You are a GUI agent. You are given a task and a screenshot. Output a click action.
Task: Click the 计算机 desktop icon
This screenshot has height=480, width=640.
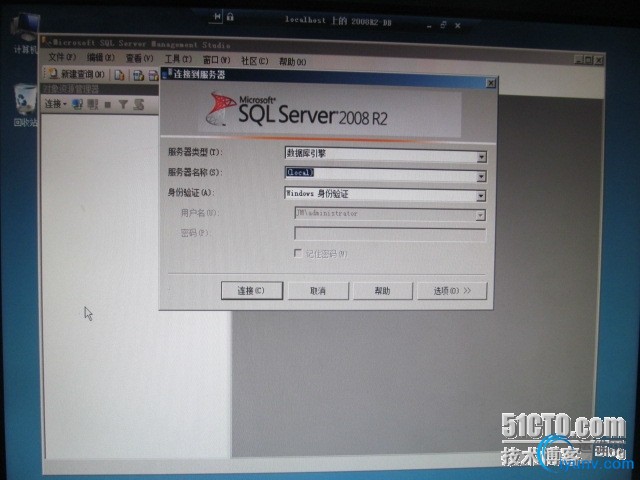click(25, 33)
